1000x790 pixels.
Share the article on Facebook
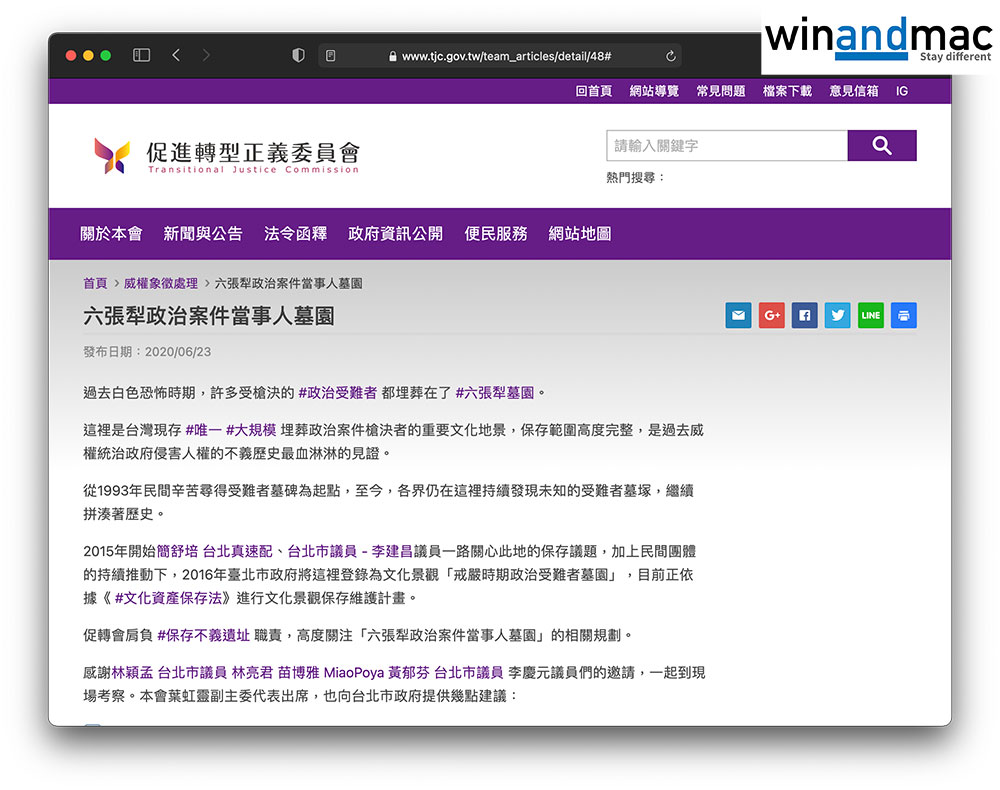[804, 316]
